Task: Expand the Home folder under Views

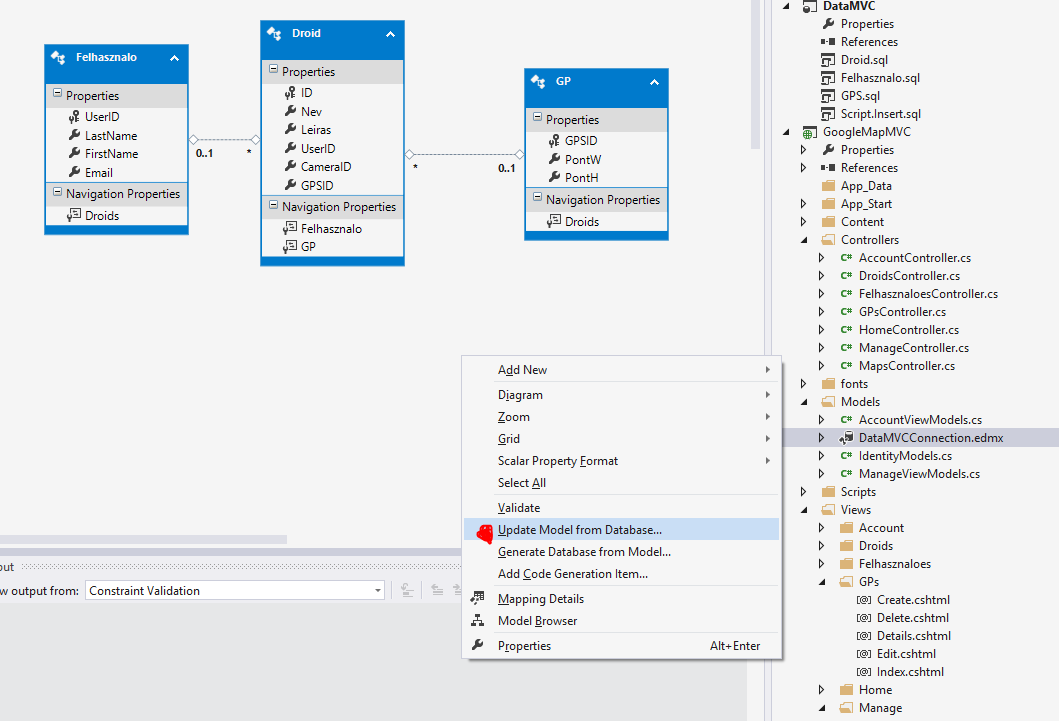Action: click(821, 690)
